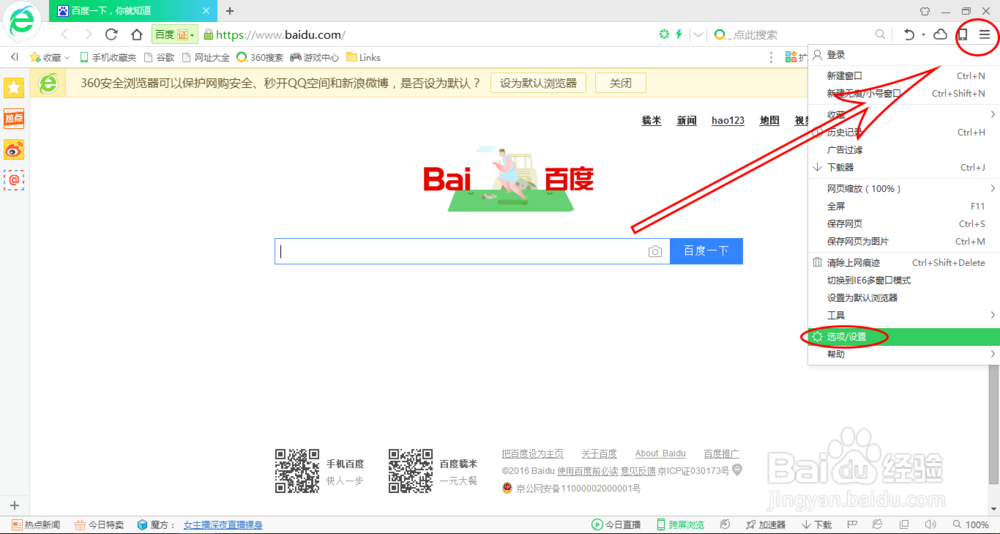Screen dimensions: 1000x534
Task: Open the 网址大全 bookmark
Action: (x=205, y=57)
